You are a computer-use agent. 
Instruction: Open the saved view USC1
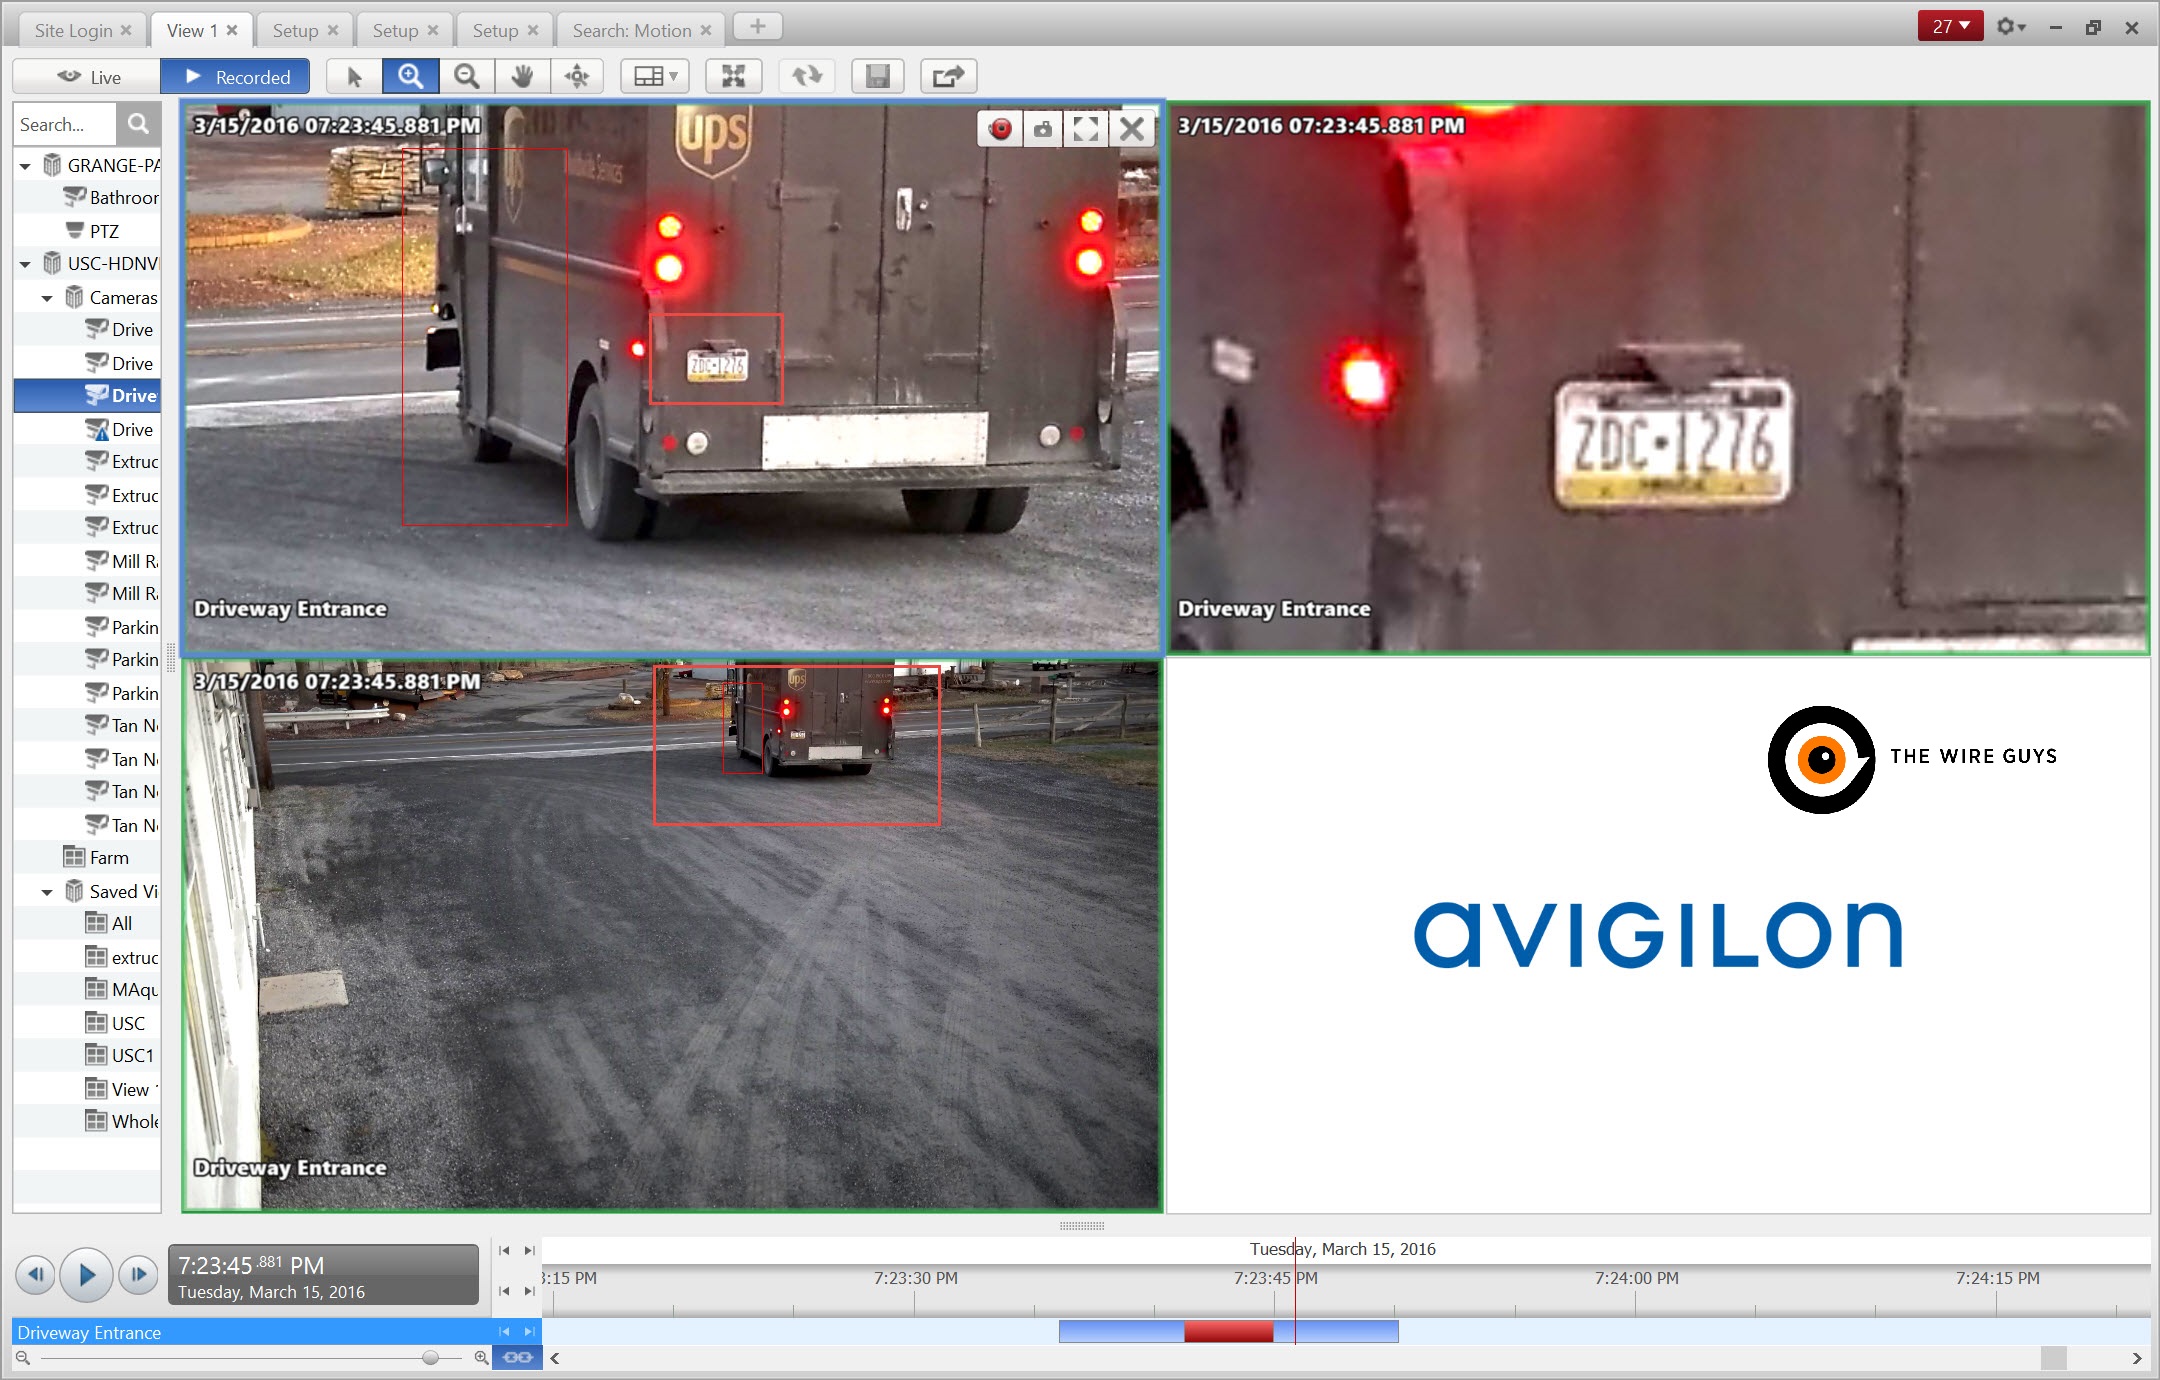point(120,1056)
